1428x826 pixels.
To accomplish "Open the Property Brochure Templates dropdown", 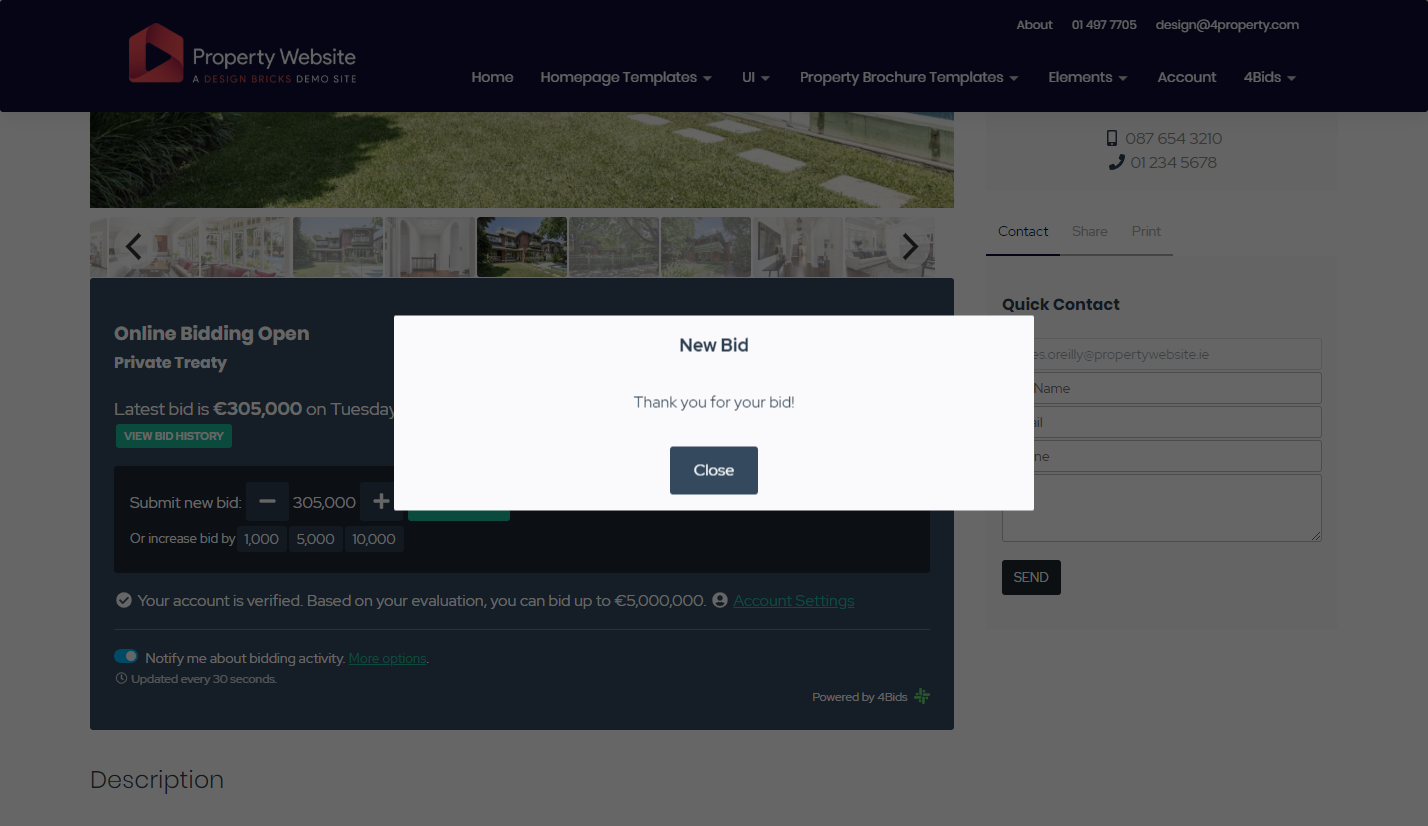I will pyautogui.click(x=908, y=78).
